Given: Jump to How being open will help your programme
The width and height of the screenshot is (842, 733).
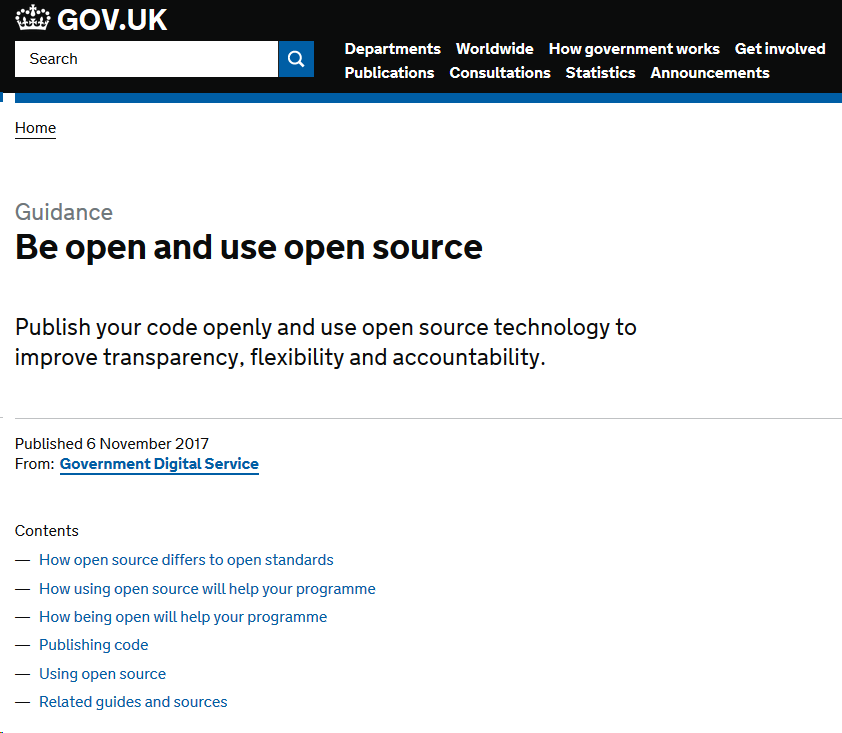Looking at the screenshot, I should coord(183,616).
